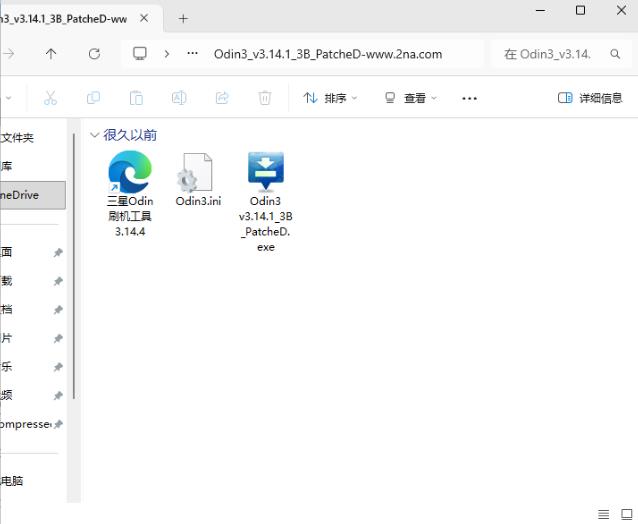The width and height of the screenshot is (638, 524).
Task: Switch to details list view icon
Action: 603,514
